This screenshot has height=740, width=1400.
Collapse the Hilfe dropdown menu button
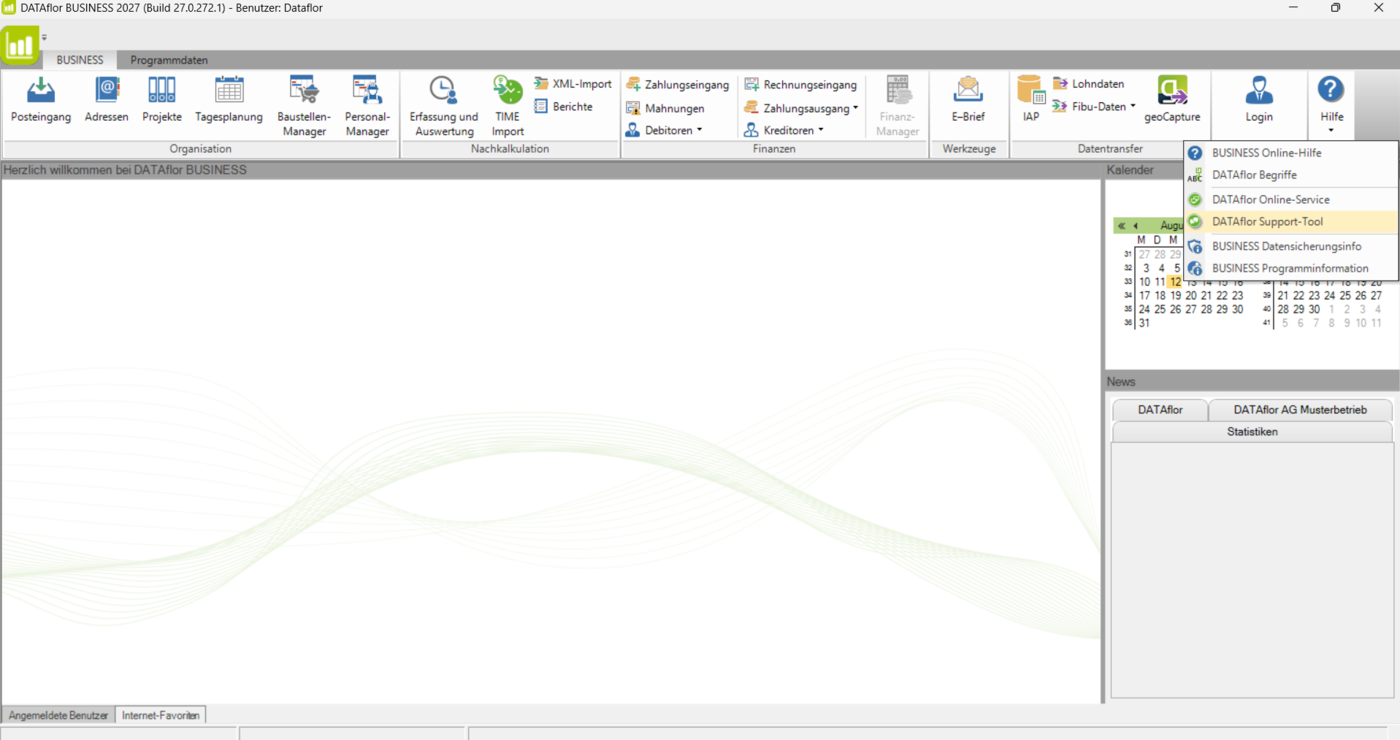(1331, 106)
